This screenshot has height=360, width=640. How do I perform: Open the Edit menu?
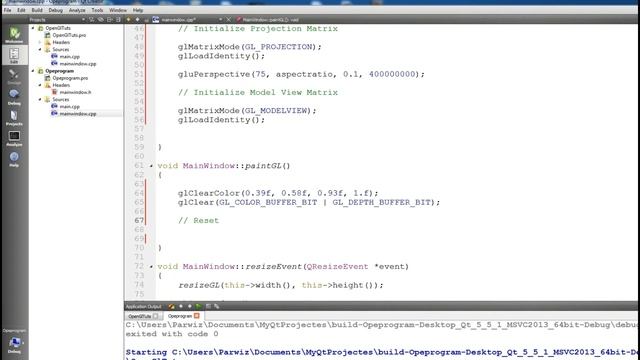pyautogui.click(x=21, y=10)
